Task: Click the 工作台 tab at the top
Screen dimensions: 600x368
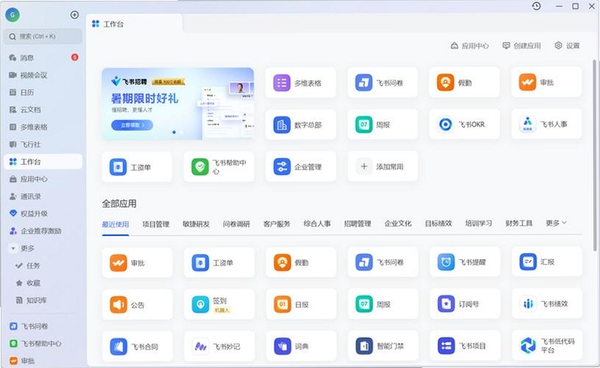Action: (134, 24)
